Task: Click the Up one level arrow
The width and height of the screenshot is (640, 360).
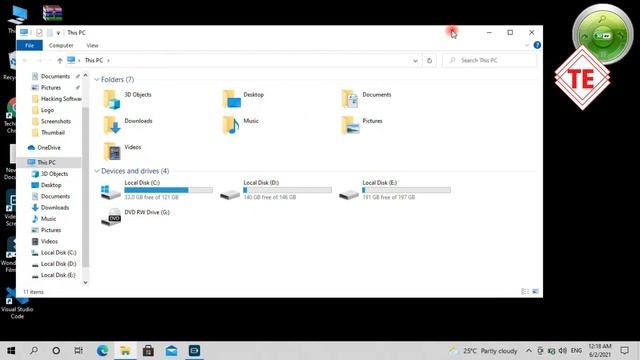Action: (60, 60)
